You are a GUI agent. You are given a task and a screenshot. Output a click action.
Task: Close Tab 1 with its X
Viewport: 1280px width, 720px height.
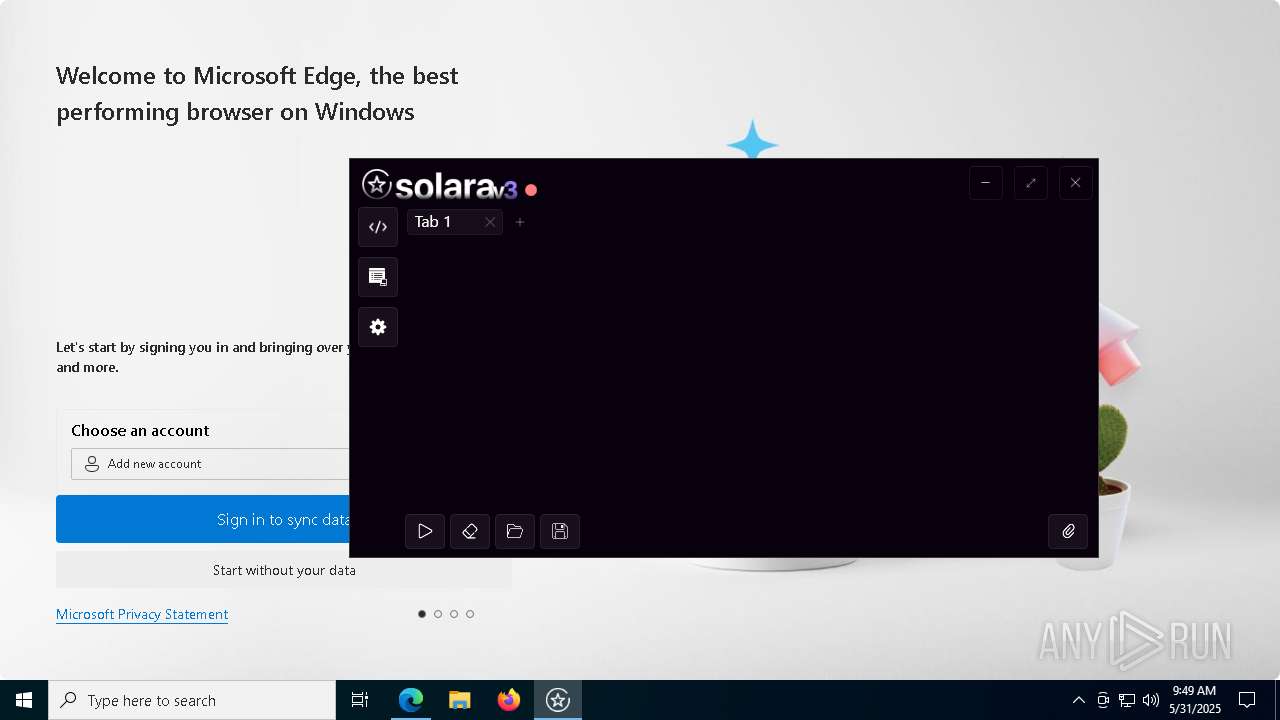(490, 222)
